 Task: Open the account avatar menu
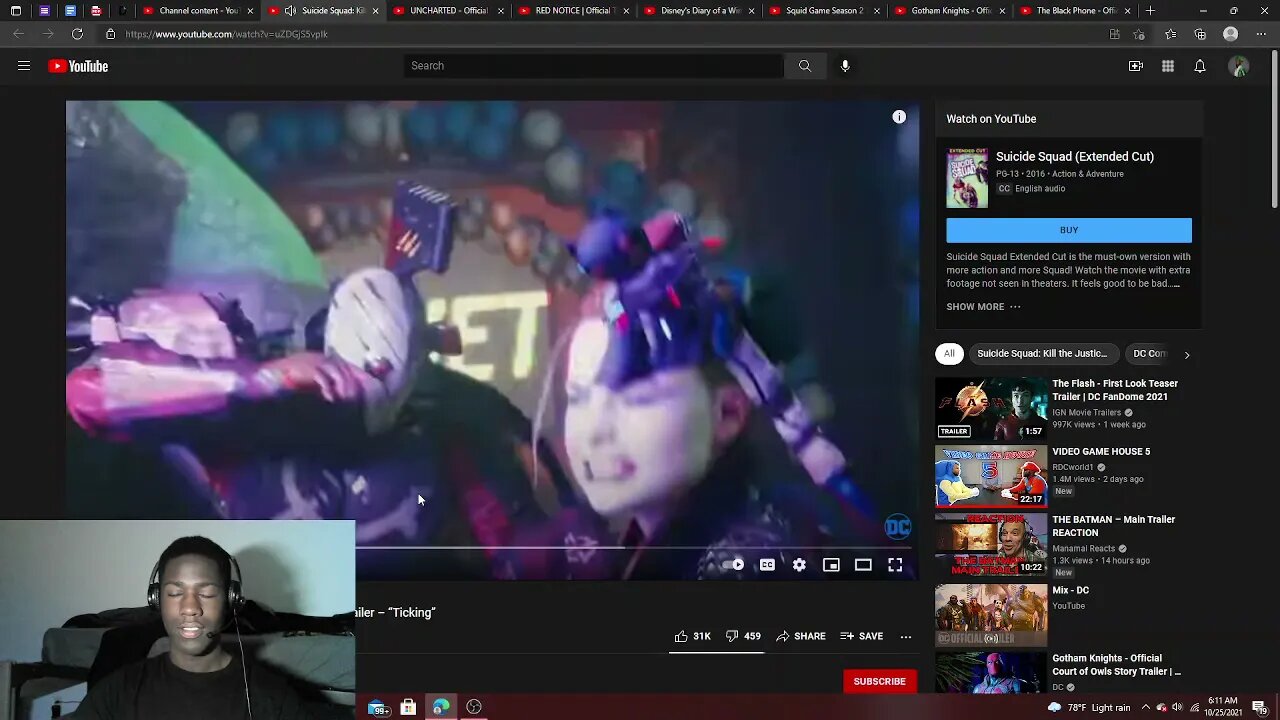1239,66
